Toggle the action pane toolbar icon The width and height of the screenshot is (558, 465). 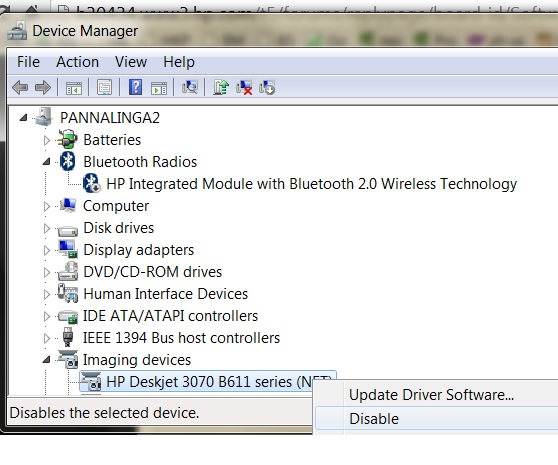pyautogui.click(x=159, y=88)
